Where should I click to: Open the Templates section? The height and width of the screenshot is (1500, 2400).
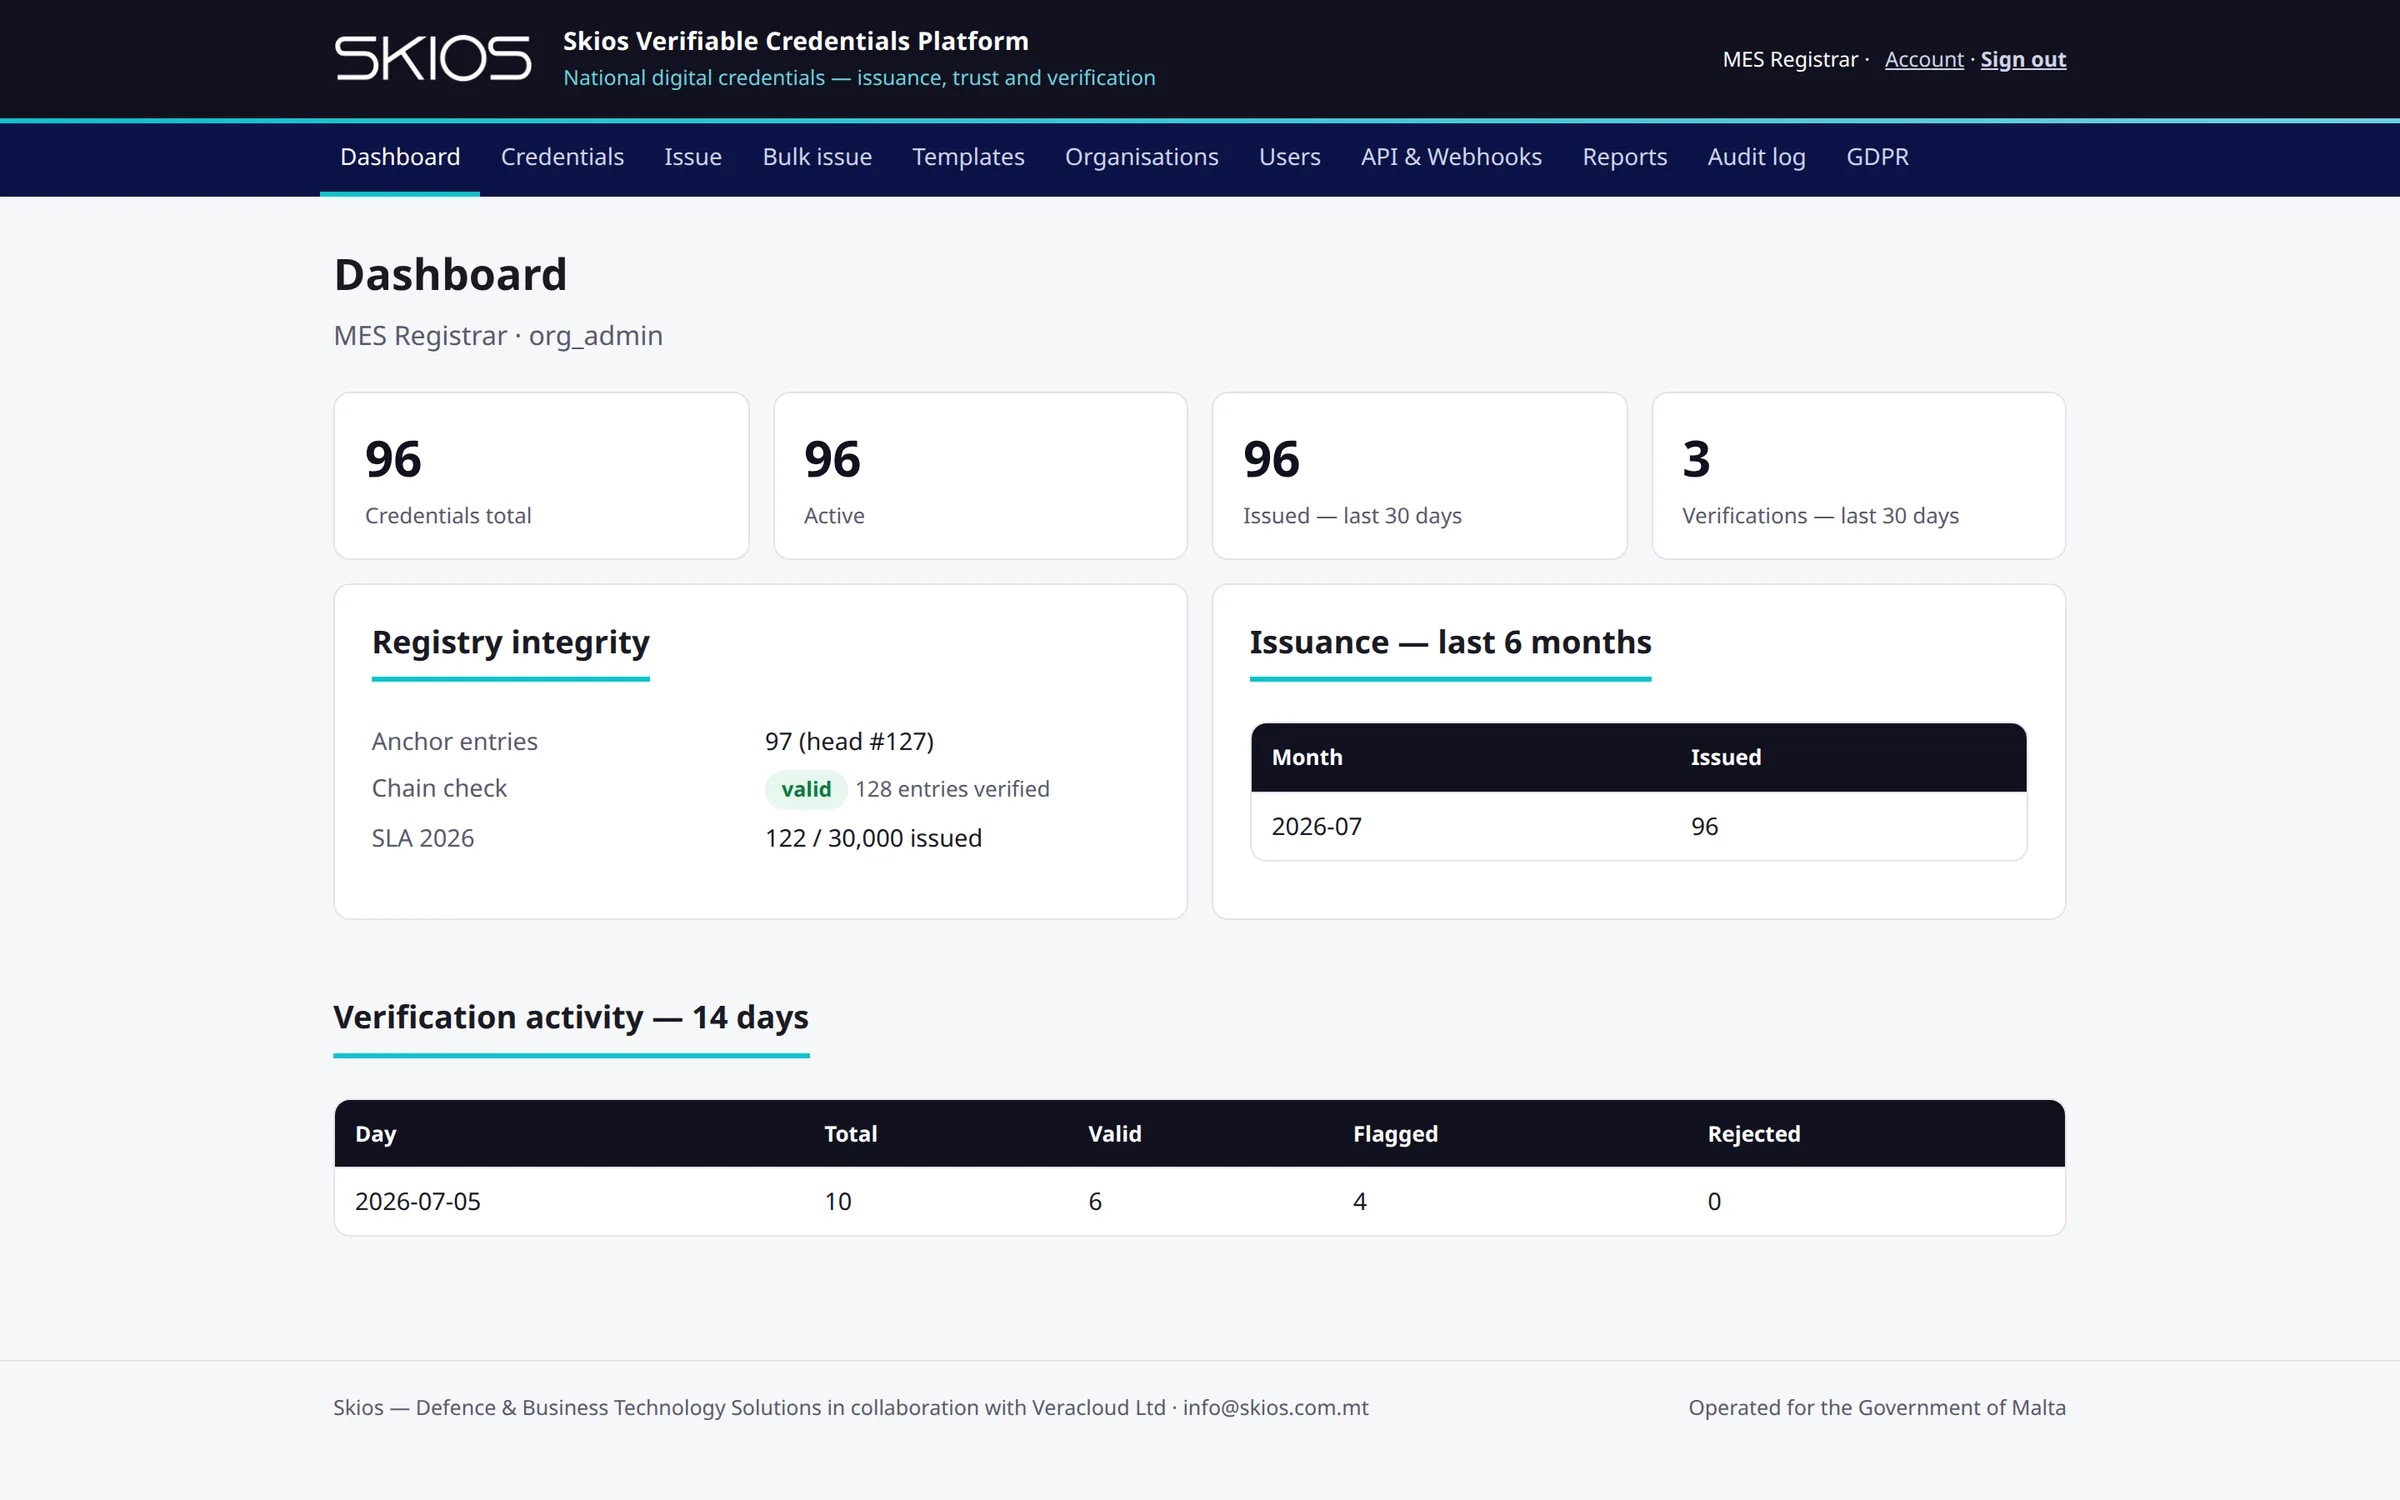pos(968,157)
